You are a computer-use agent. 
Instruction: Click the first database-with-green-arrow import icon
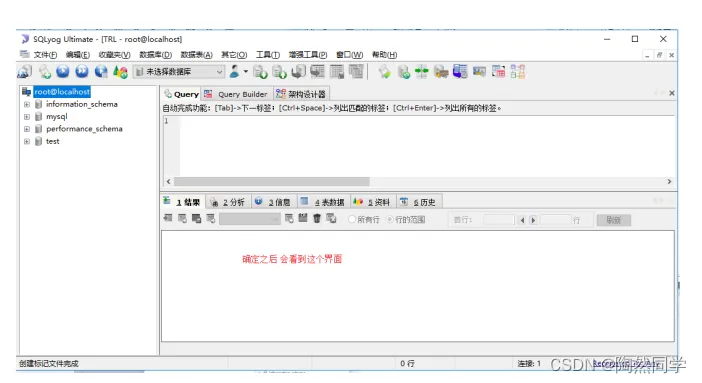[260, 72]
